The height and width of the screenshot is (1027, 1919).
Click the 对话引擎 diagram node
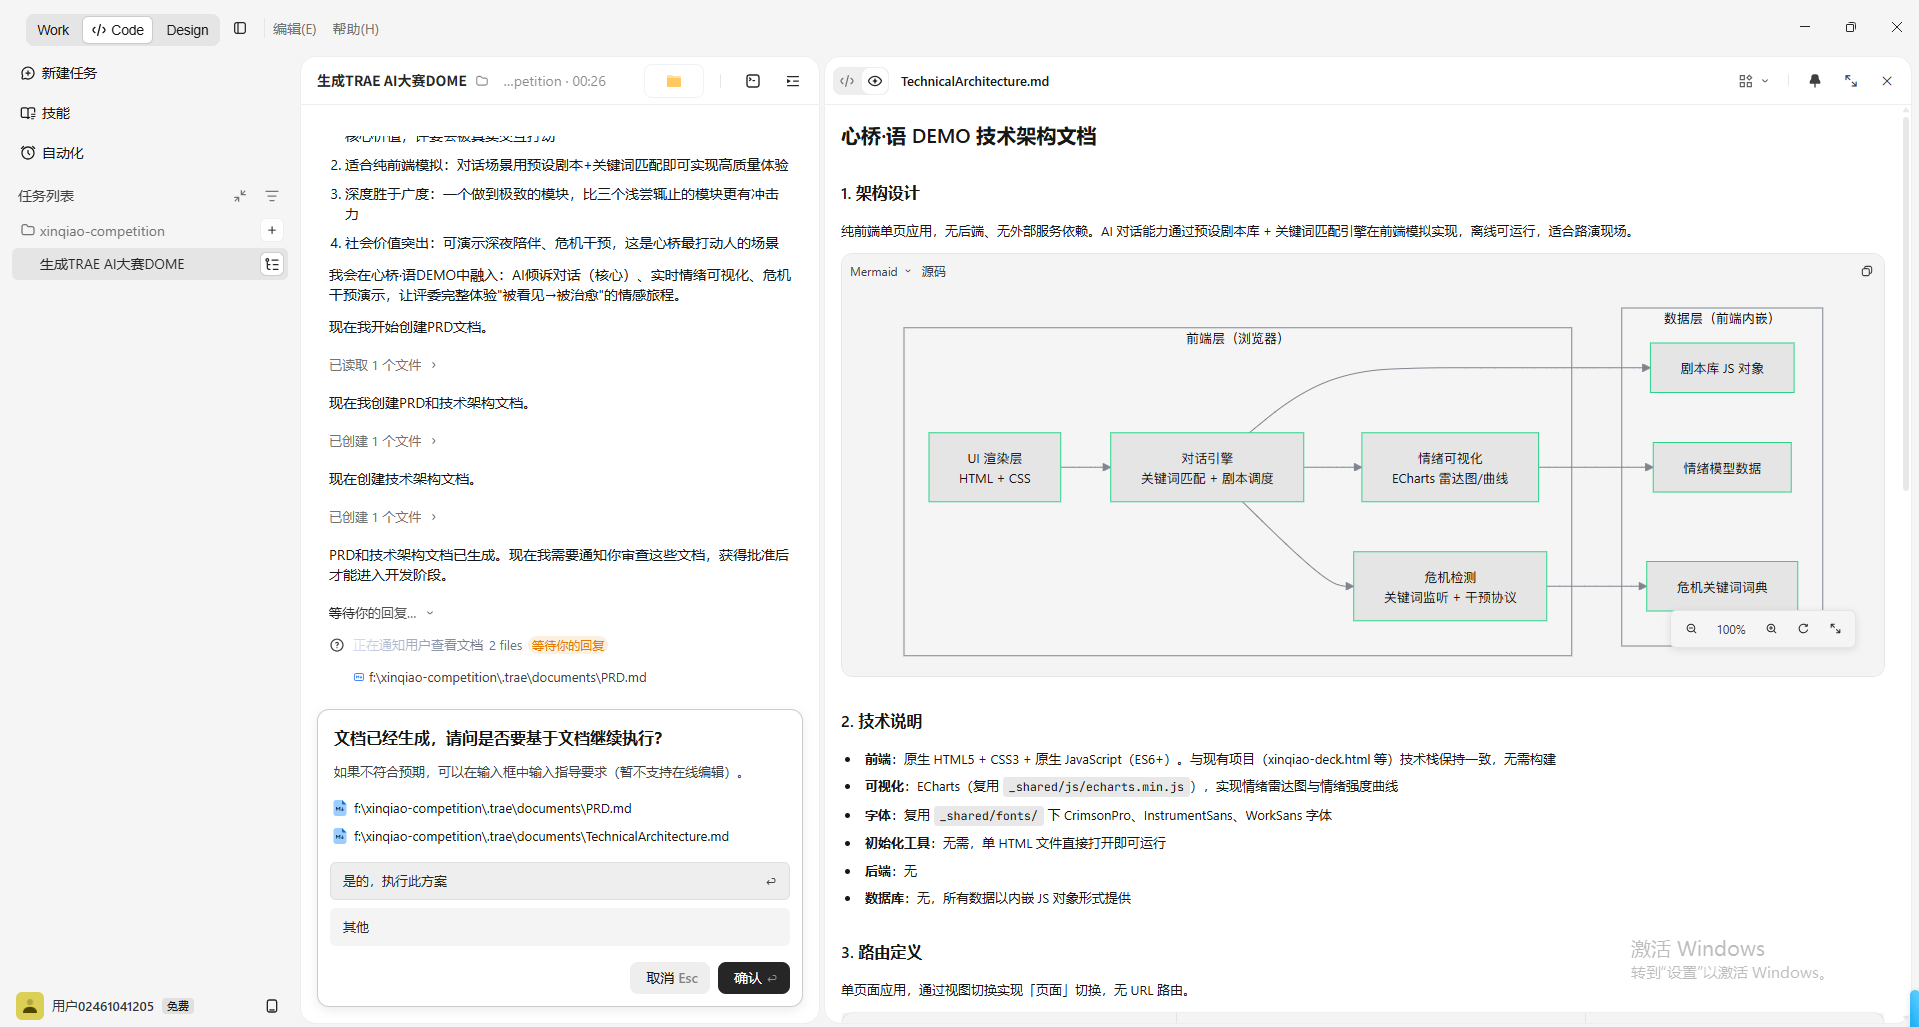tap(1207, 467)
